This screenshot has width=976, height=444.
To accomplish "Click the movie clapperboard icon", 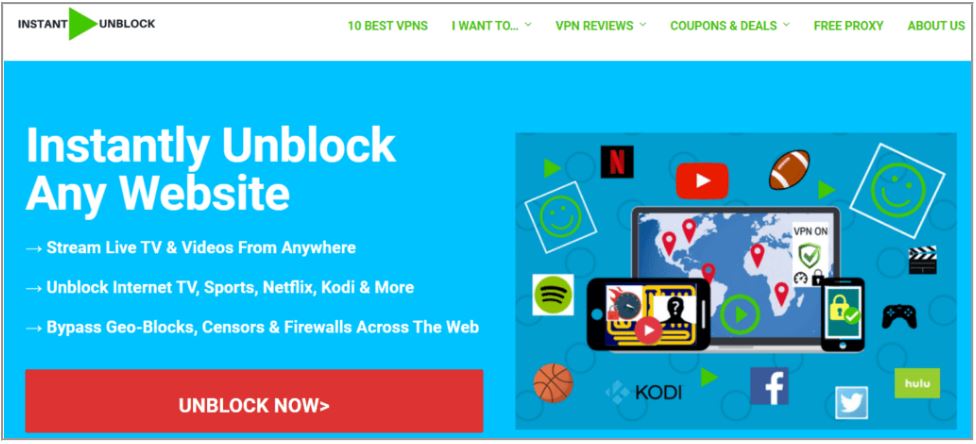I will [922, 260].
